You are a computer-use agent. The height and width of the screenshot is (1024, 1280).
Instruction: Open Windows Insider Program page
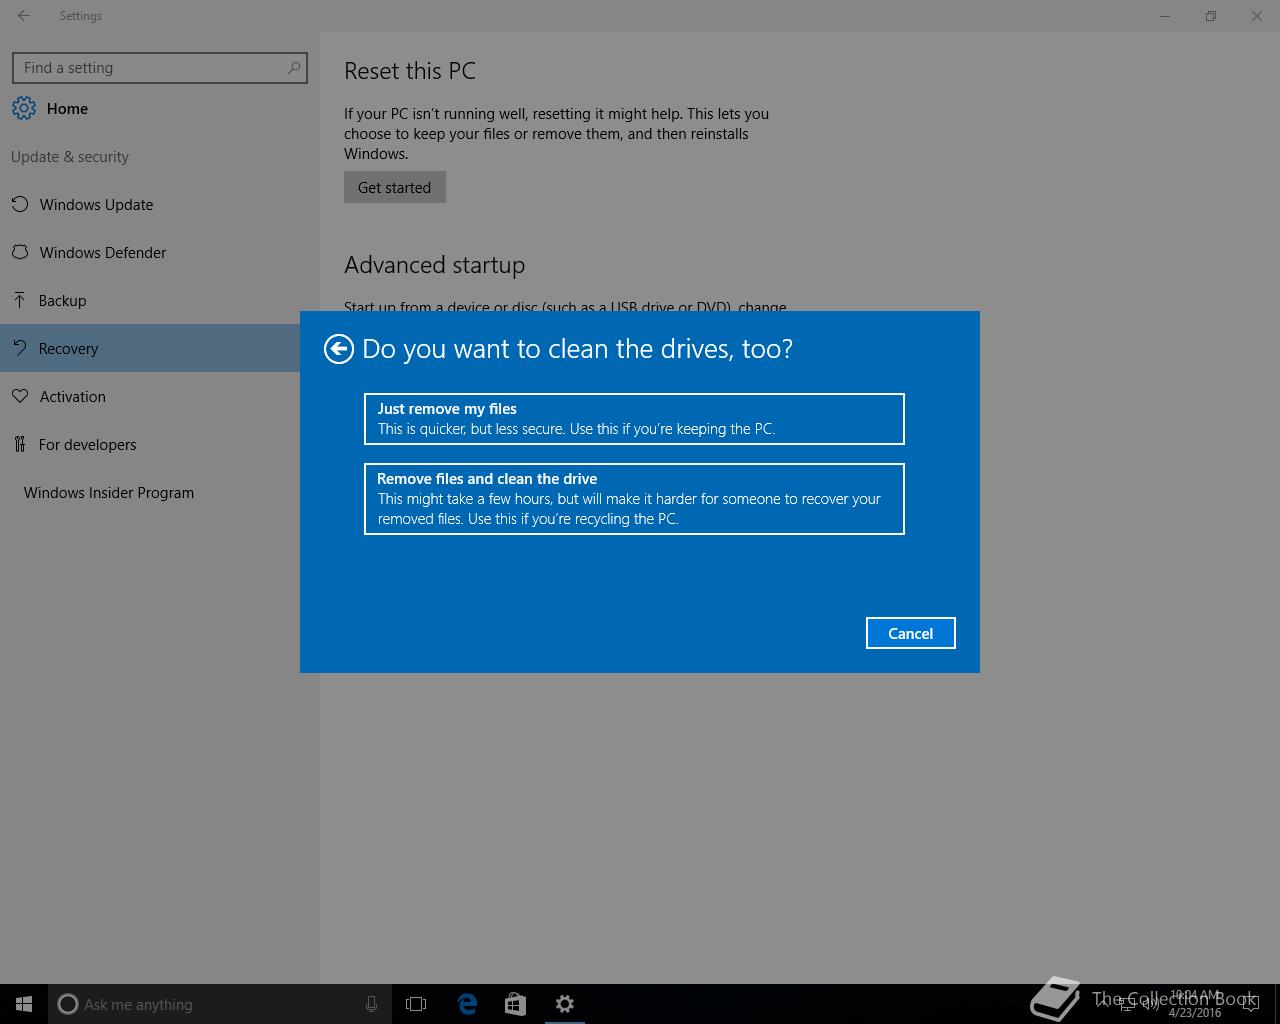tap(150, 492)
